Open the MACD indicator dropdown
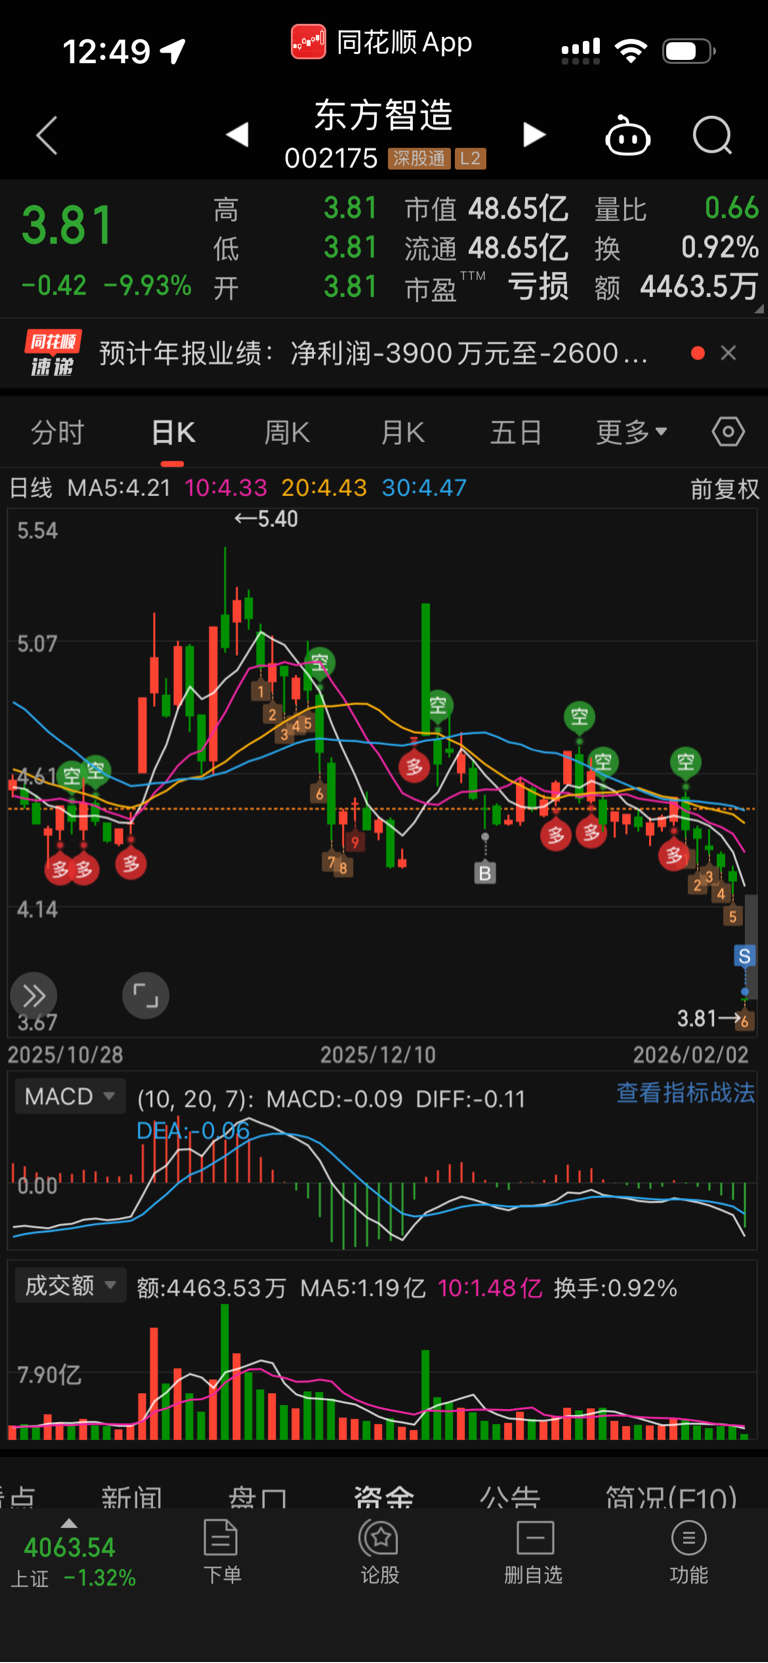The image size is (768, 1663). click(70, 1096)
